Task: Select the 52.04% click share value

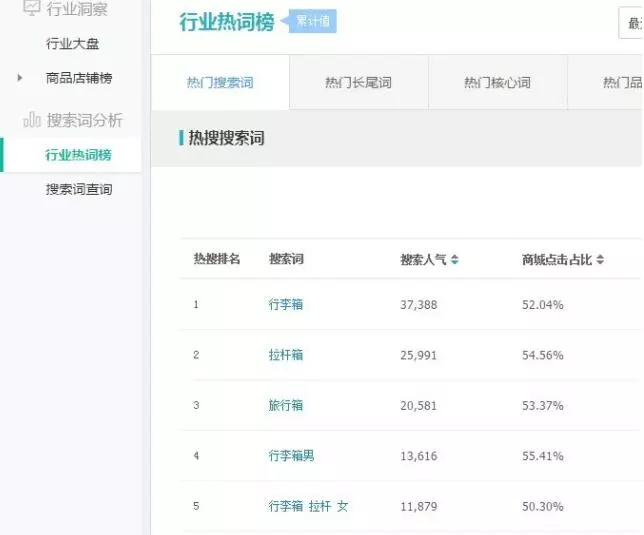Action: [x=543, y=305]
